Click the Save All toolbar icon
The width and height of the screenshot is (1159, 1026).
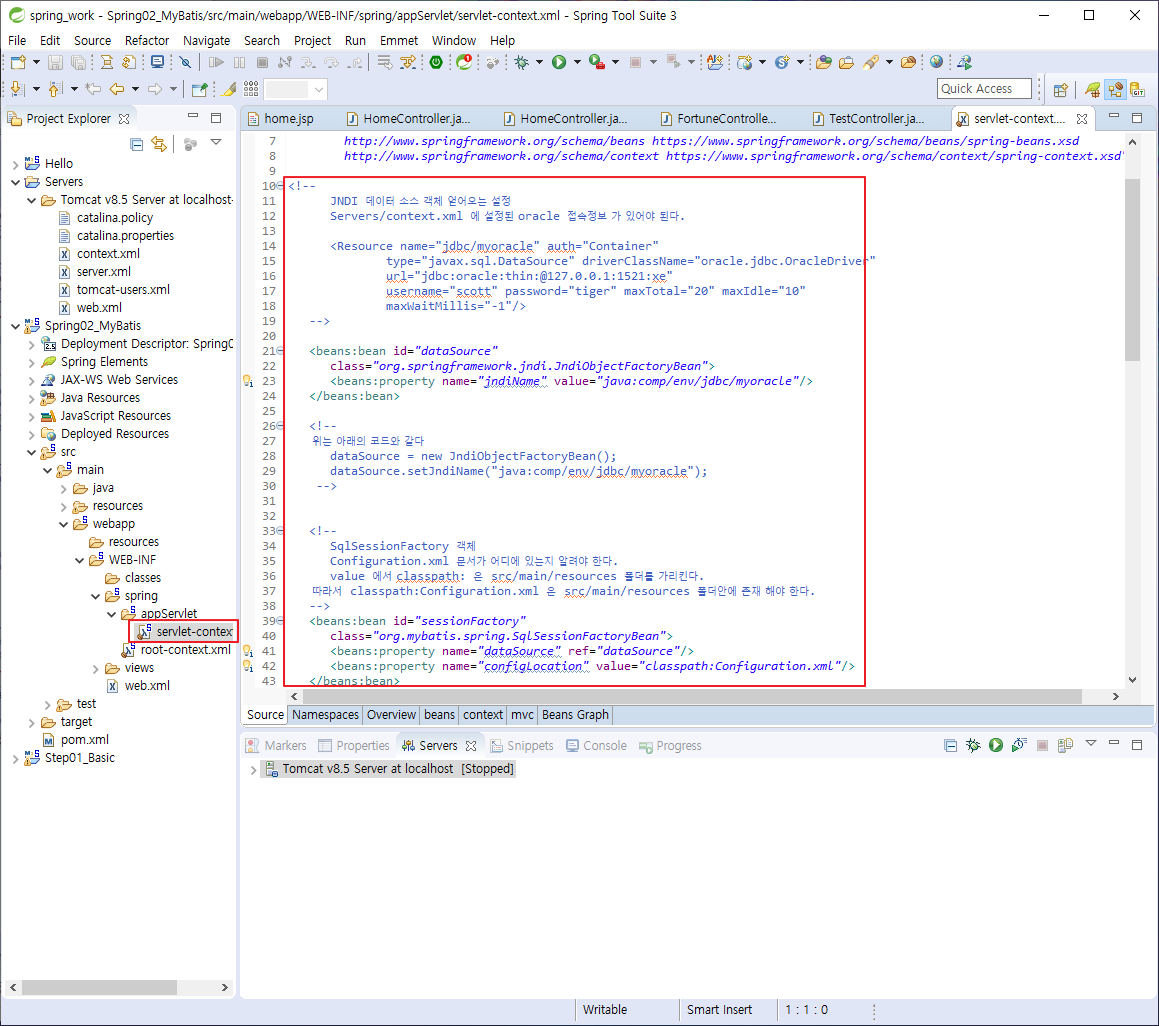click(x=78, y=63)
